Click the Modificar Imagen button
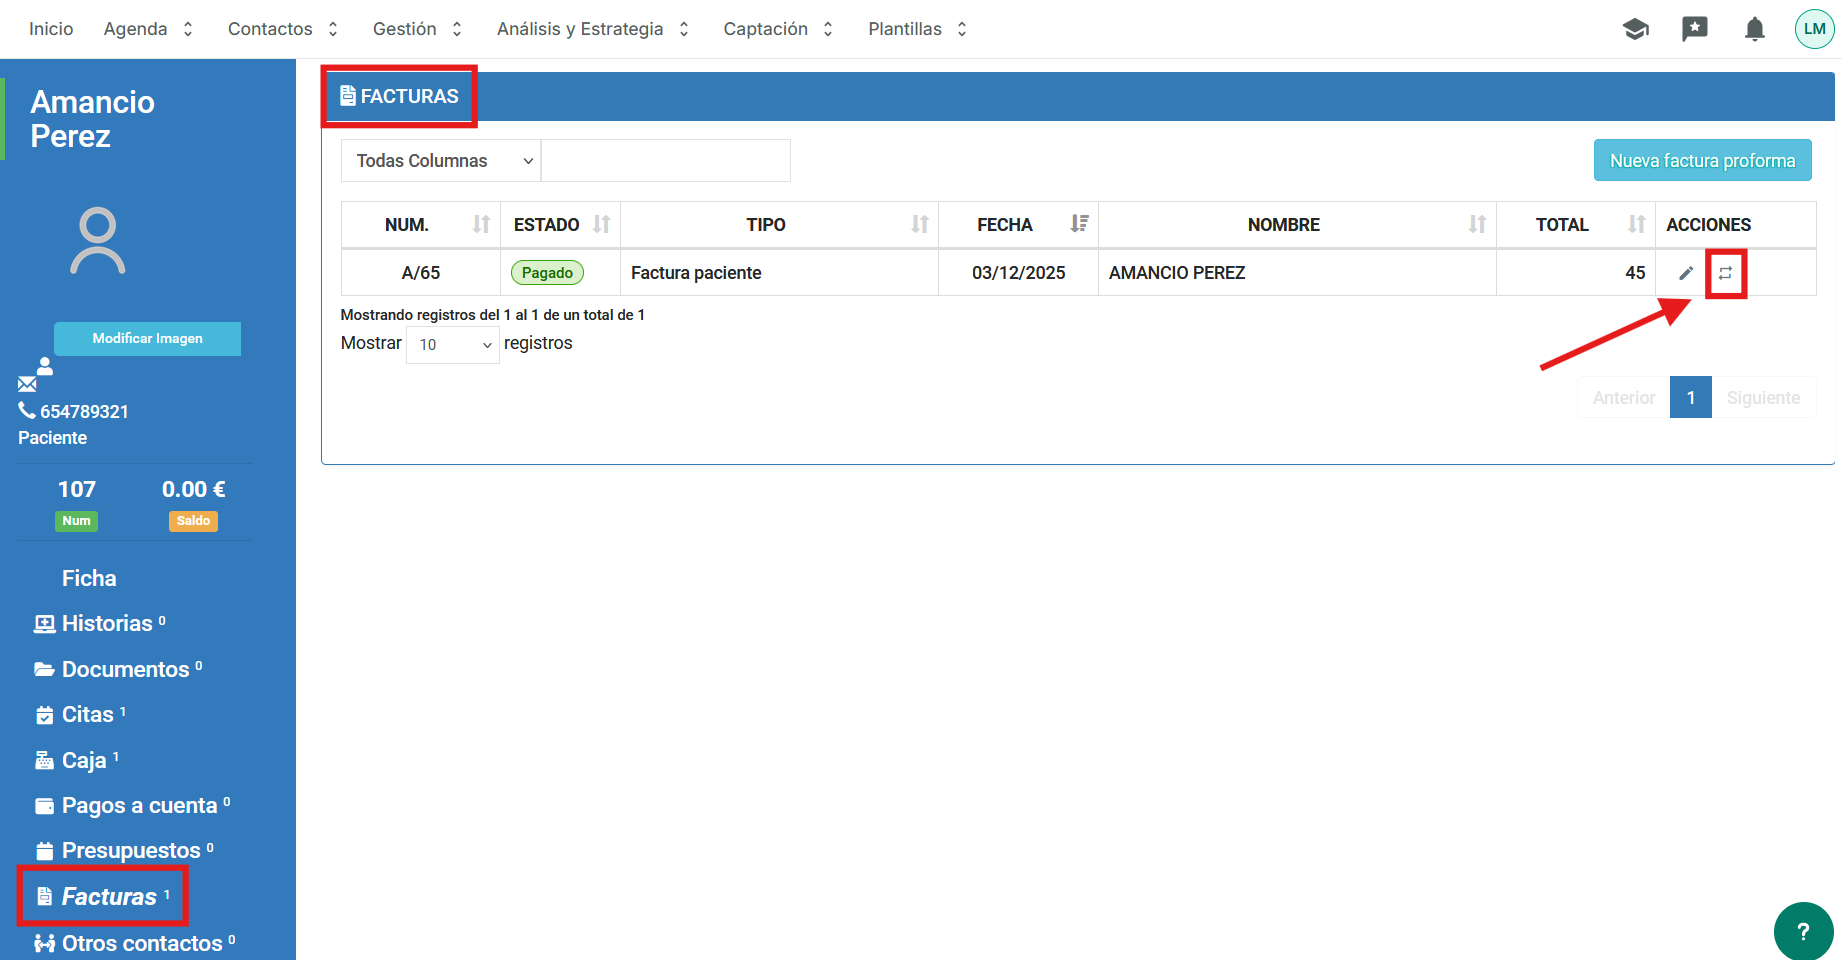 click(x=147, y=339)
